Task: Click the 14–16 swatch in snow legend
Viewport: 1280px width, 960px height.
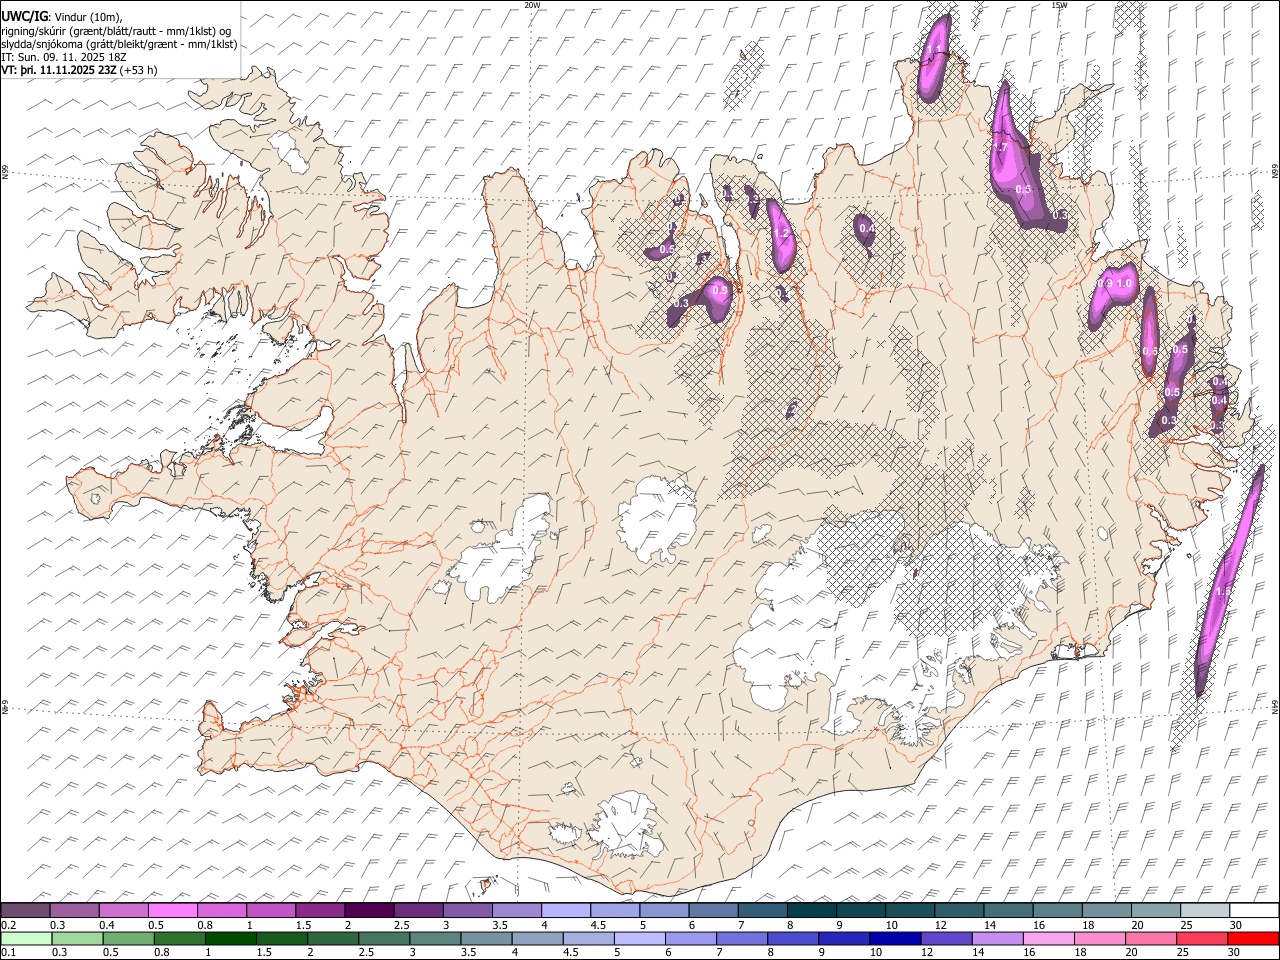Action: coord(1007,911)
